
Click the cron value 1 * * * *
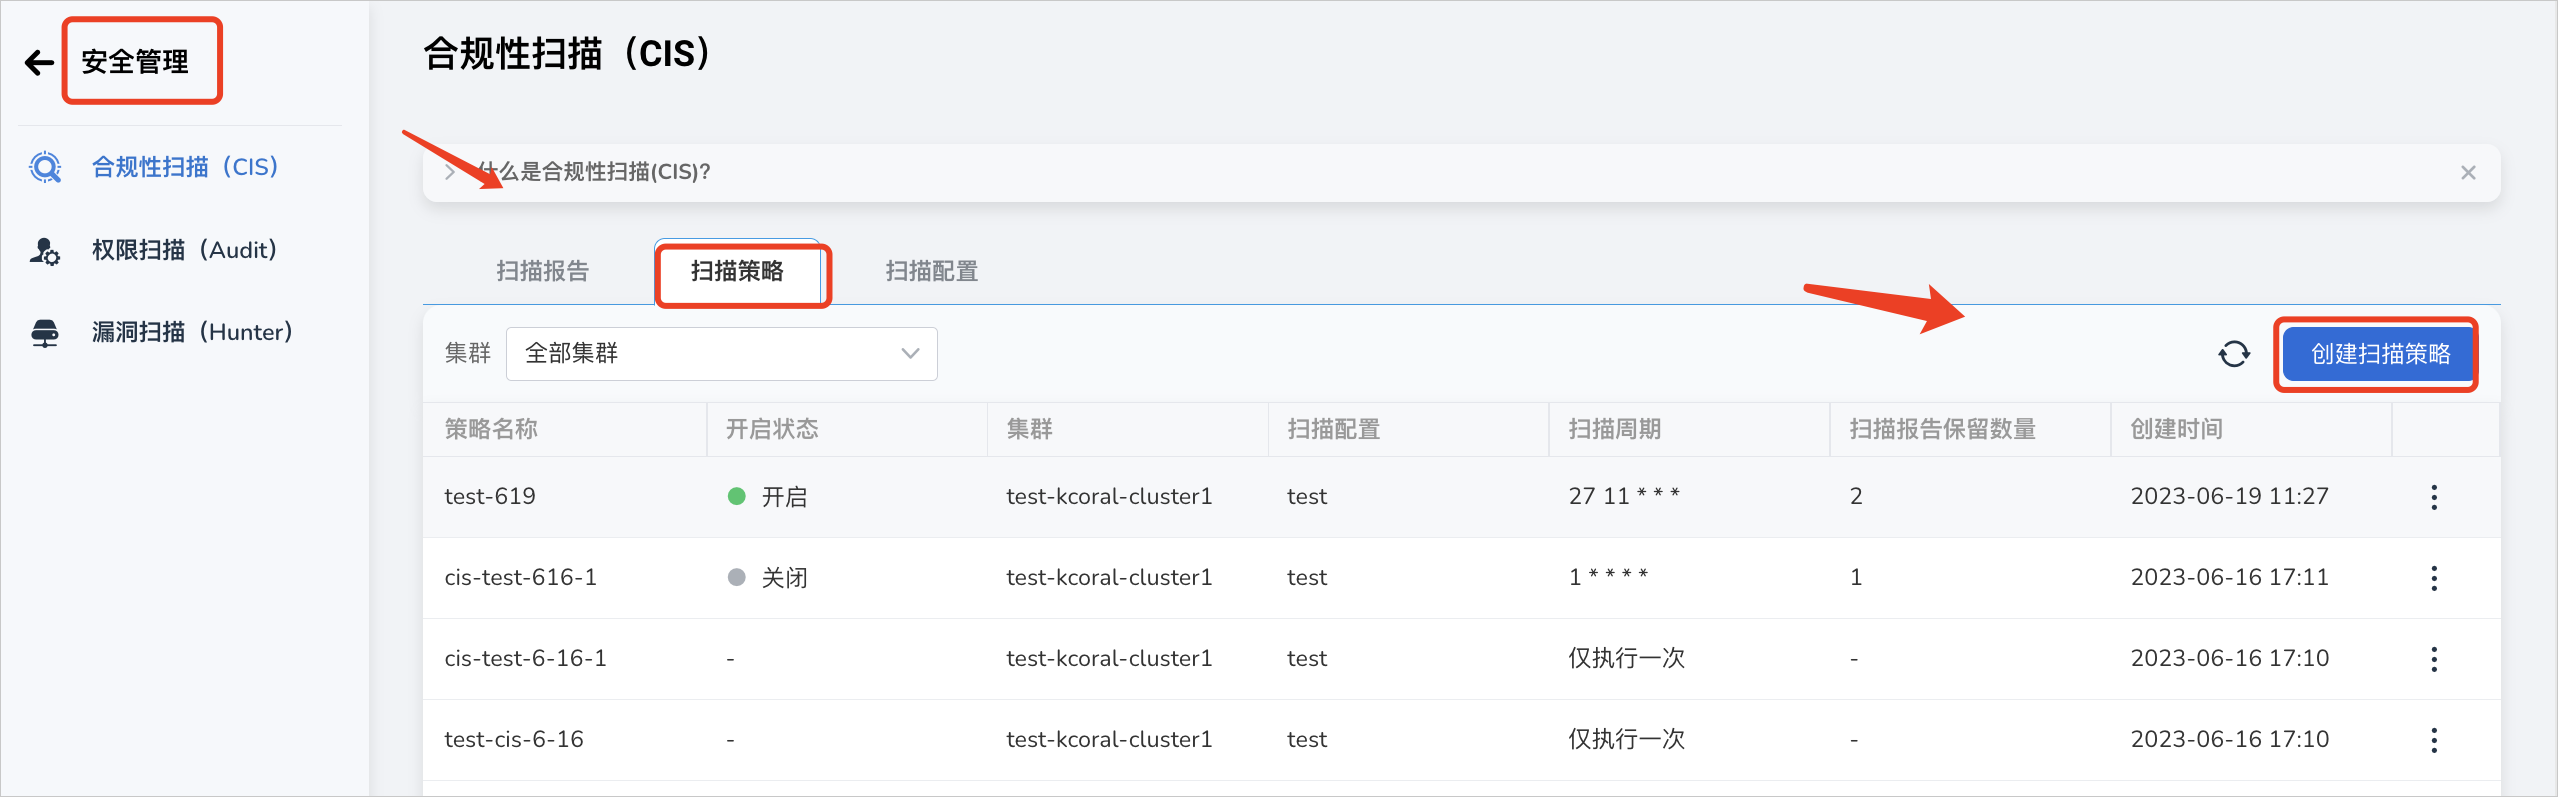(1608, 577)
